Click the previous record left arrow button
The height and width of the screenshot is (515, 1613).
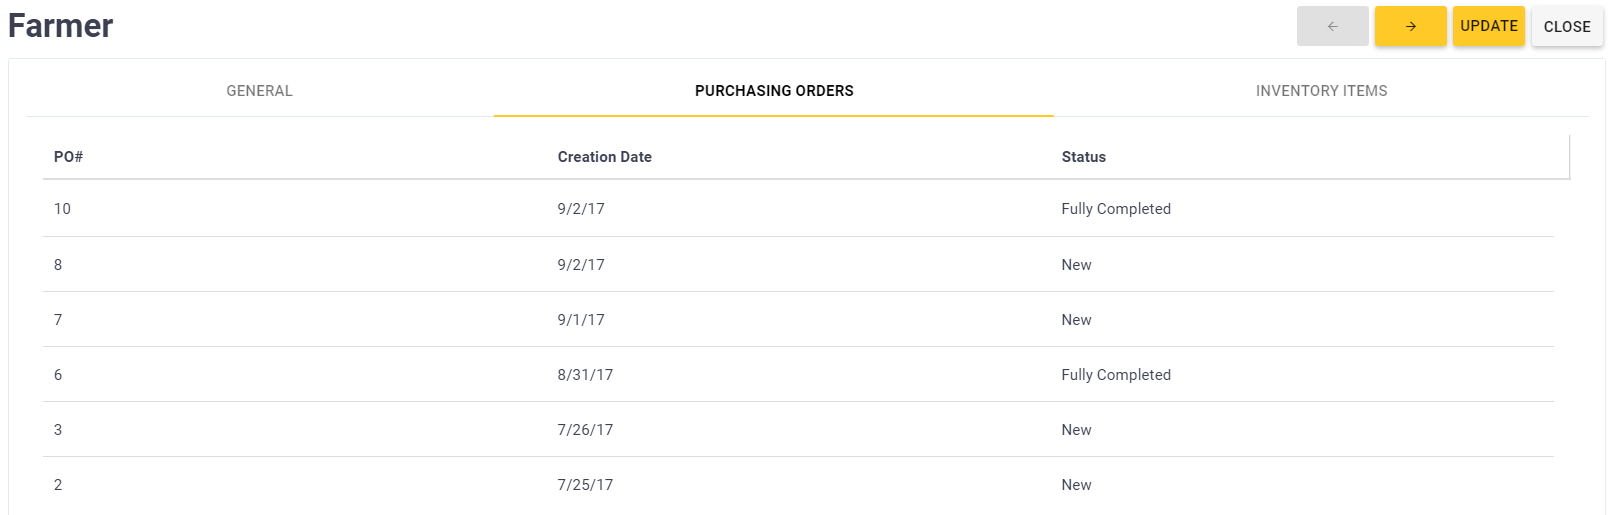coord(1332,26)
